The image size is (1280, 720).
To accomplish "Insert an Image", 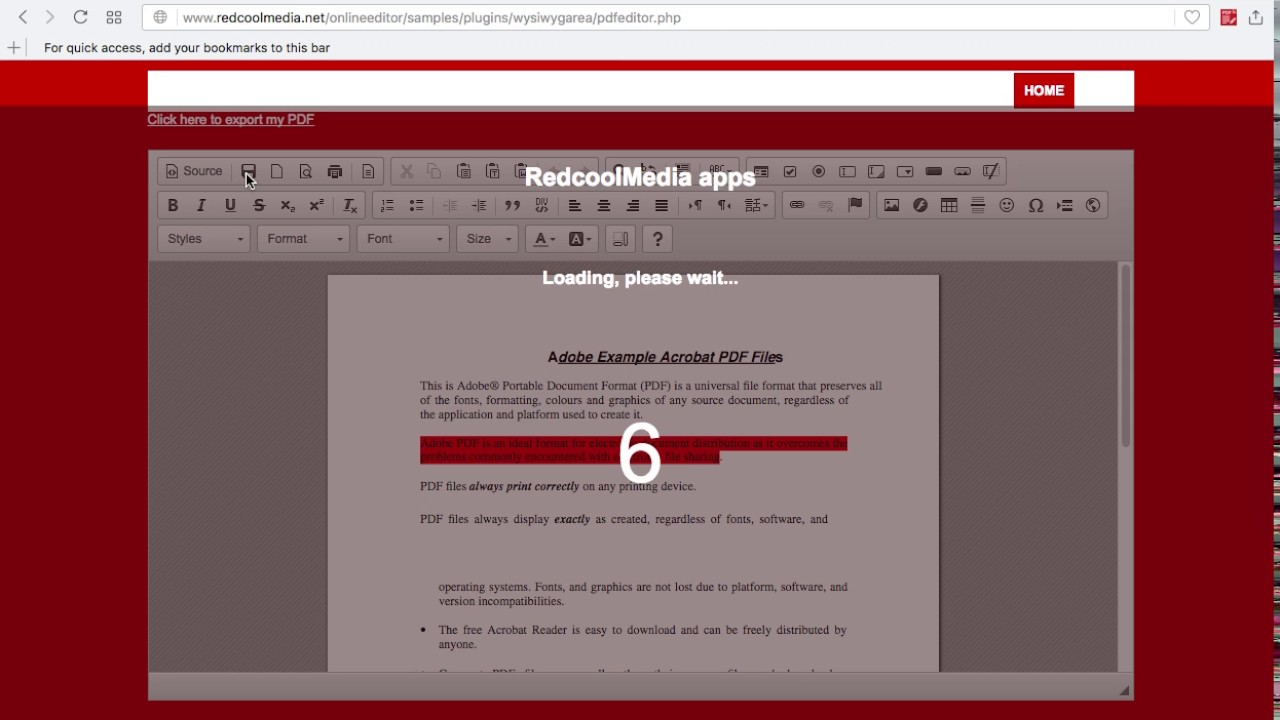I will point(891,205).
